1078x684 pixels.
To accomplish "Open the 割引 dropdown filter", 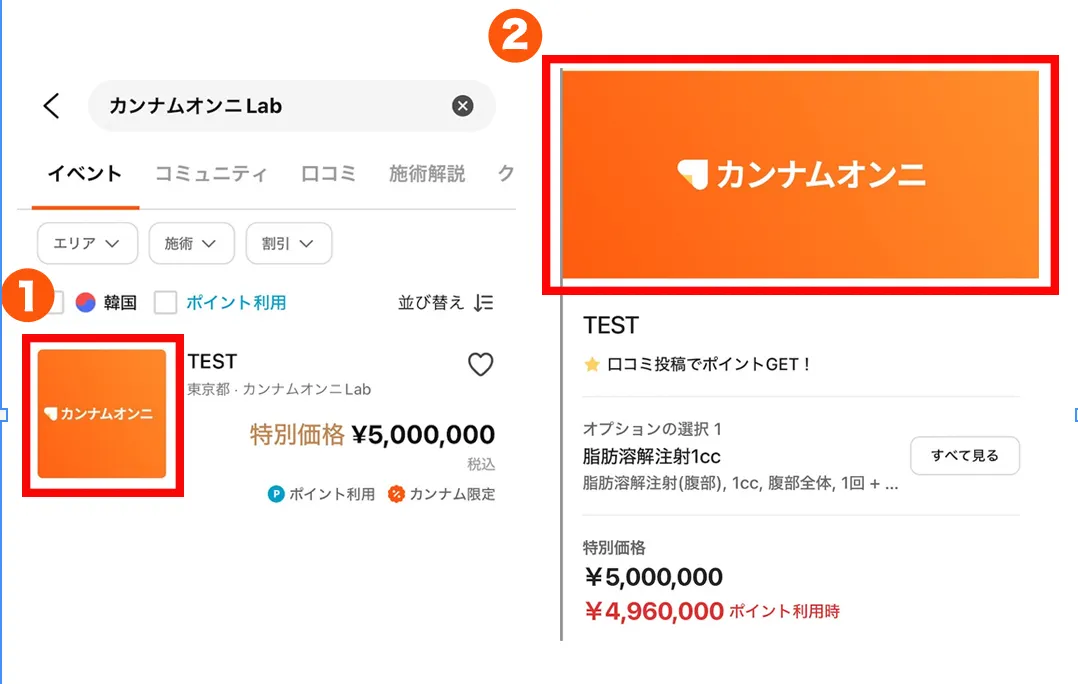I will 289,243.
